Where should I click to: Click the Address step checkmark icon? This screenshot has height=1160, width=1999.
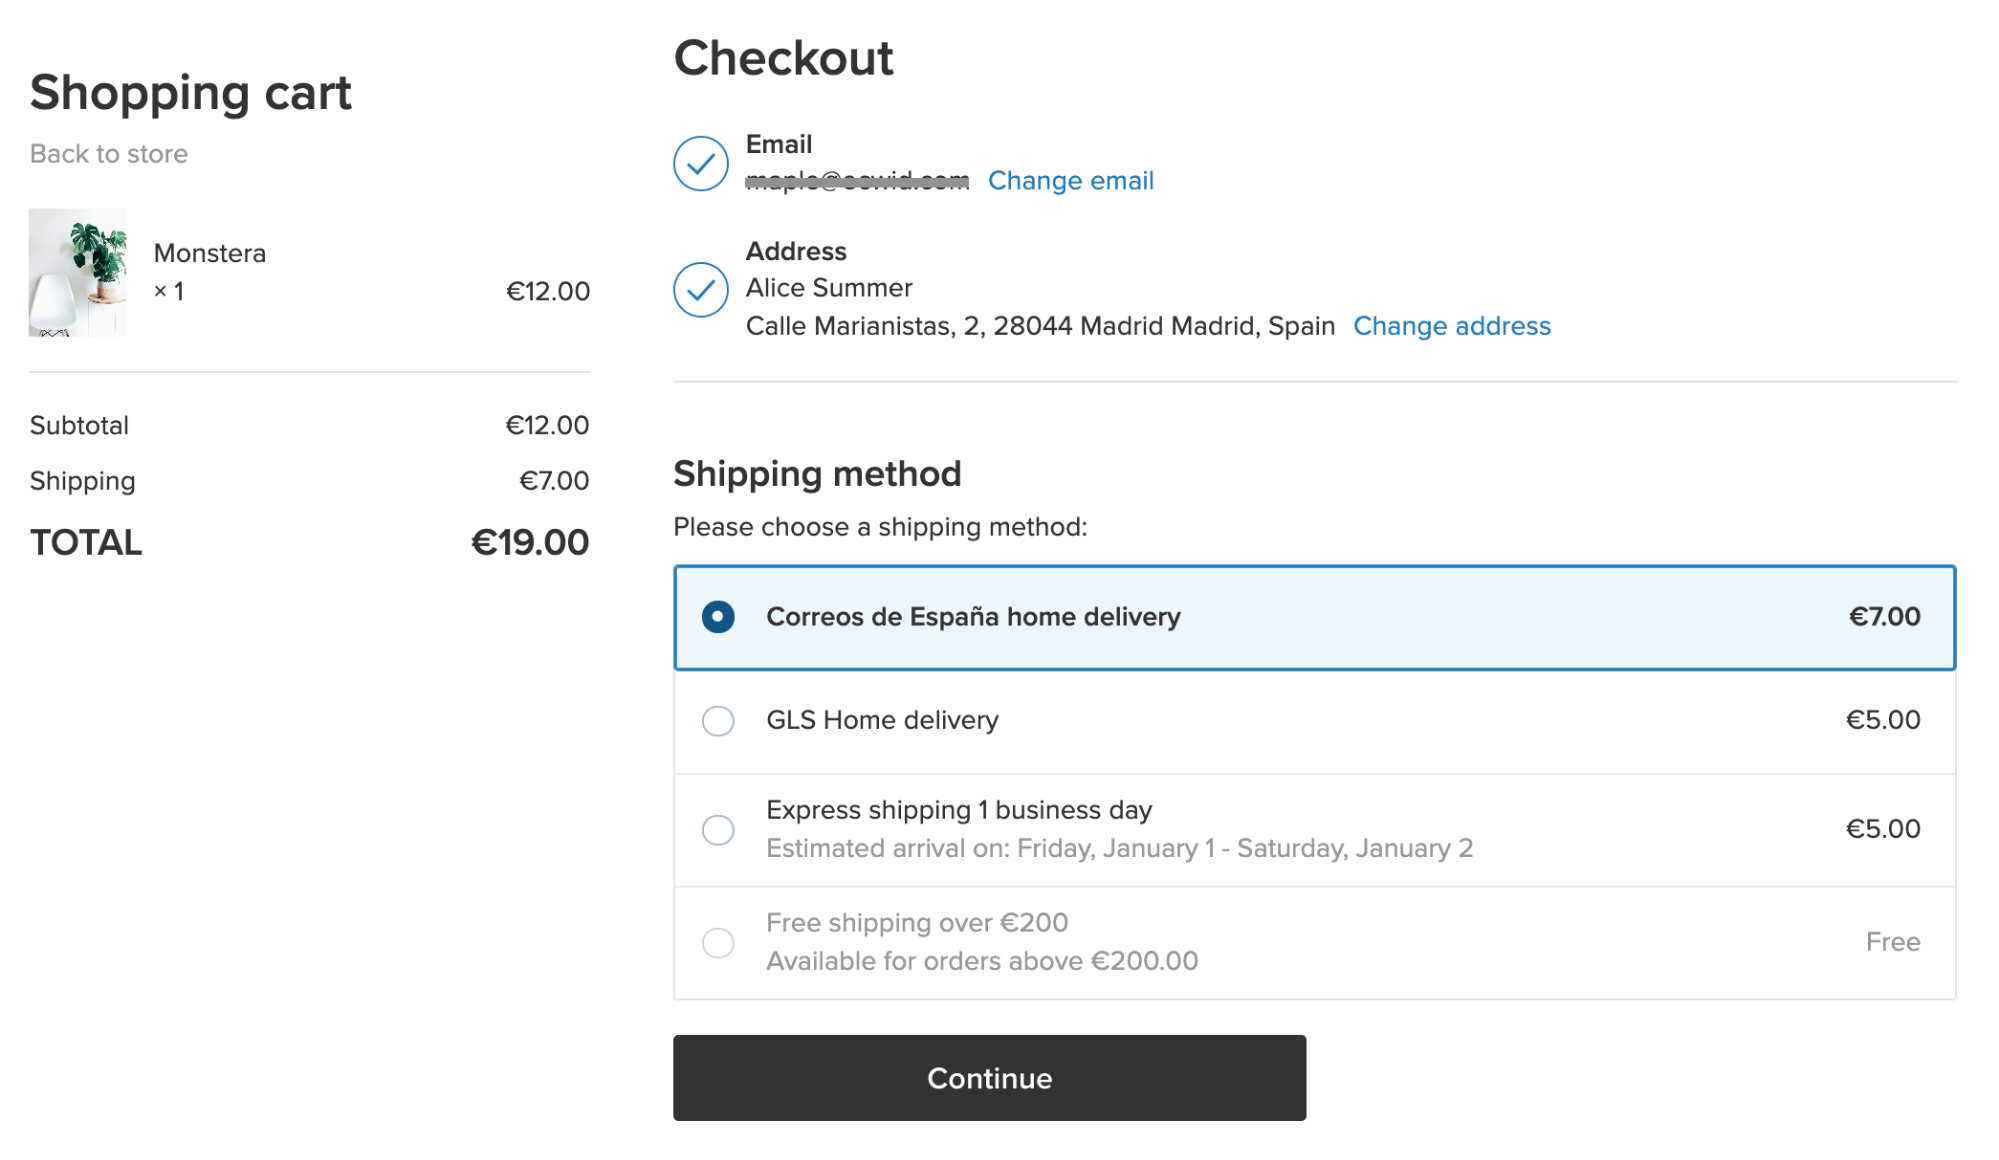tap(700, 290)
